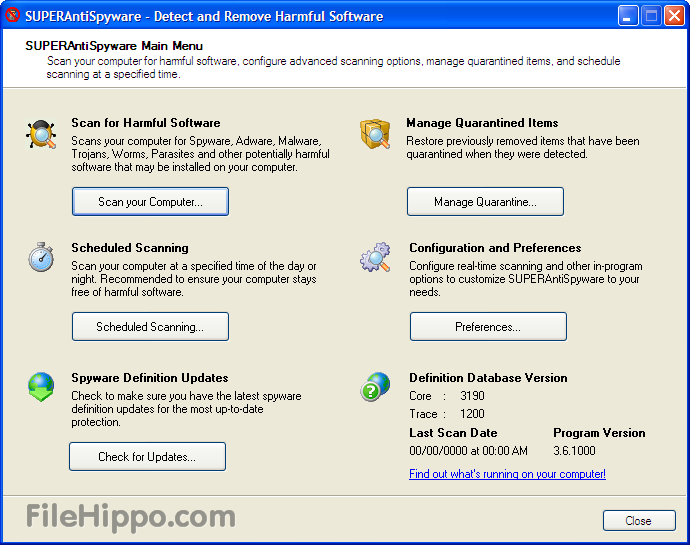690x545 pixels.
Task: Minimize the SUPERAntiSpyware window
Action: point(628,16)
